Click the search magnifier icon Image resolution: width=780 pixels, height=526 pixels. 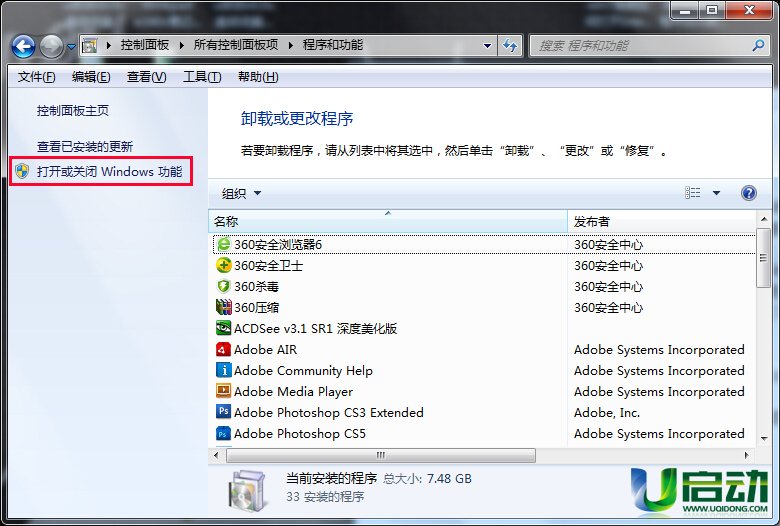pos(758,46)
